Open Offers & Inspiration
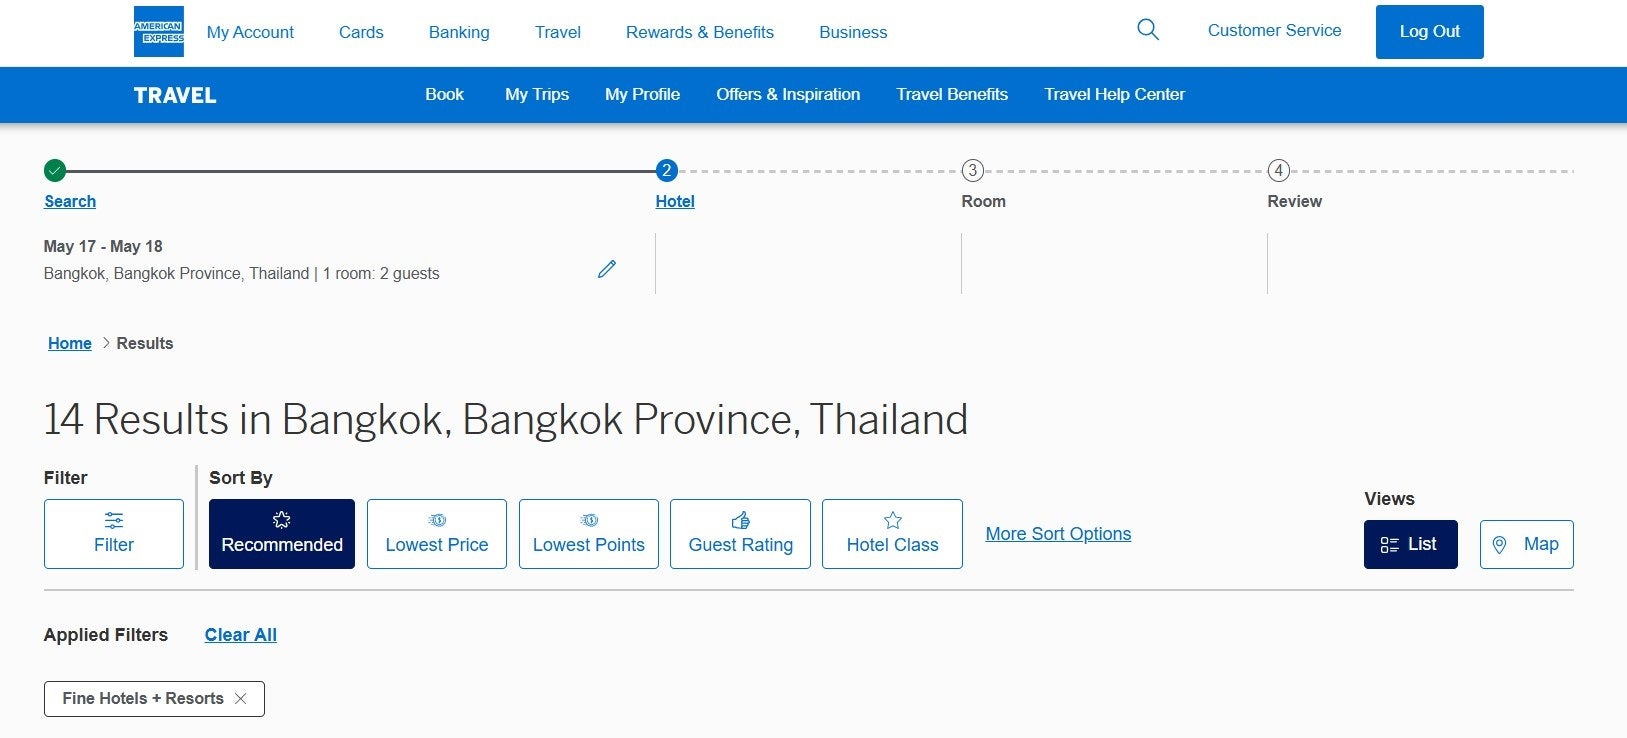 788,94
